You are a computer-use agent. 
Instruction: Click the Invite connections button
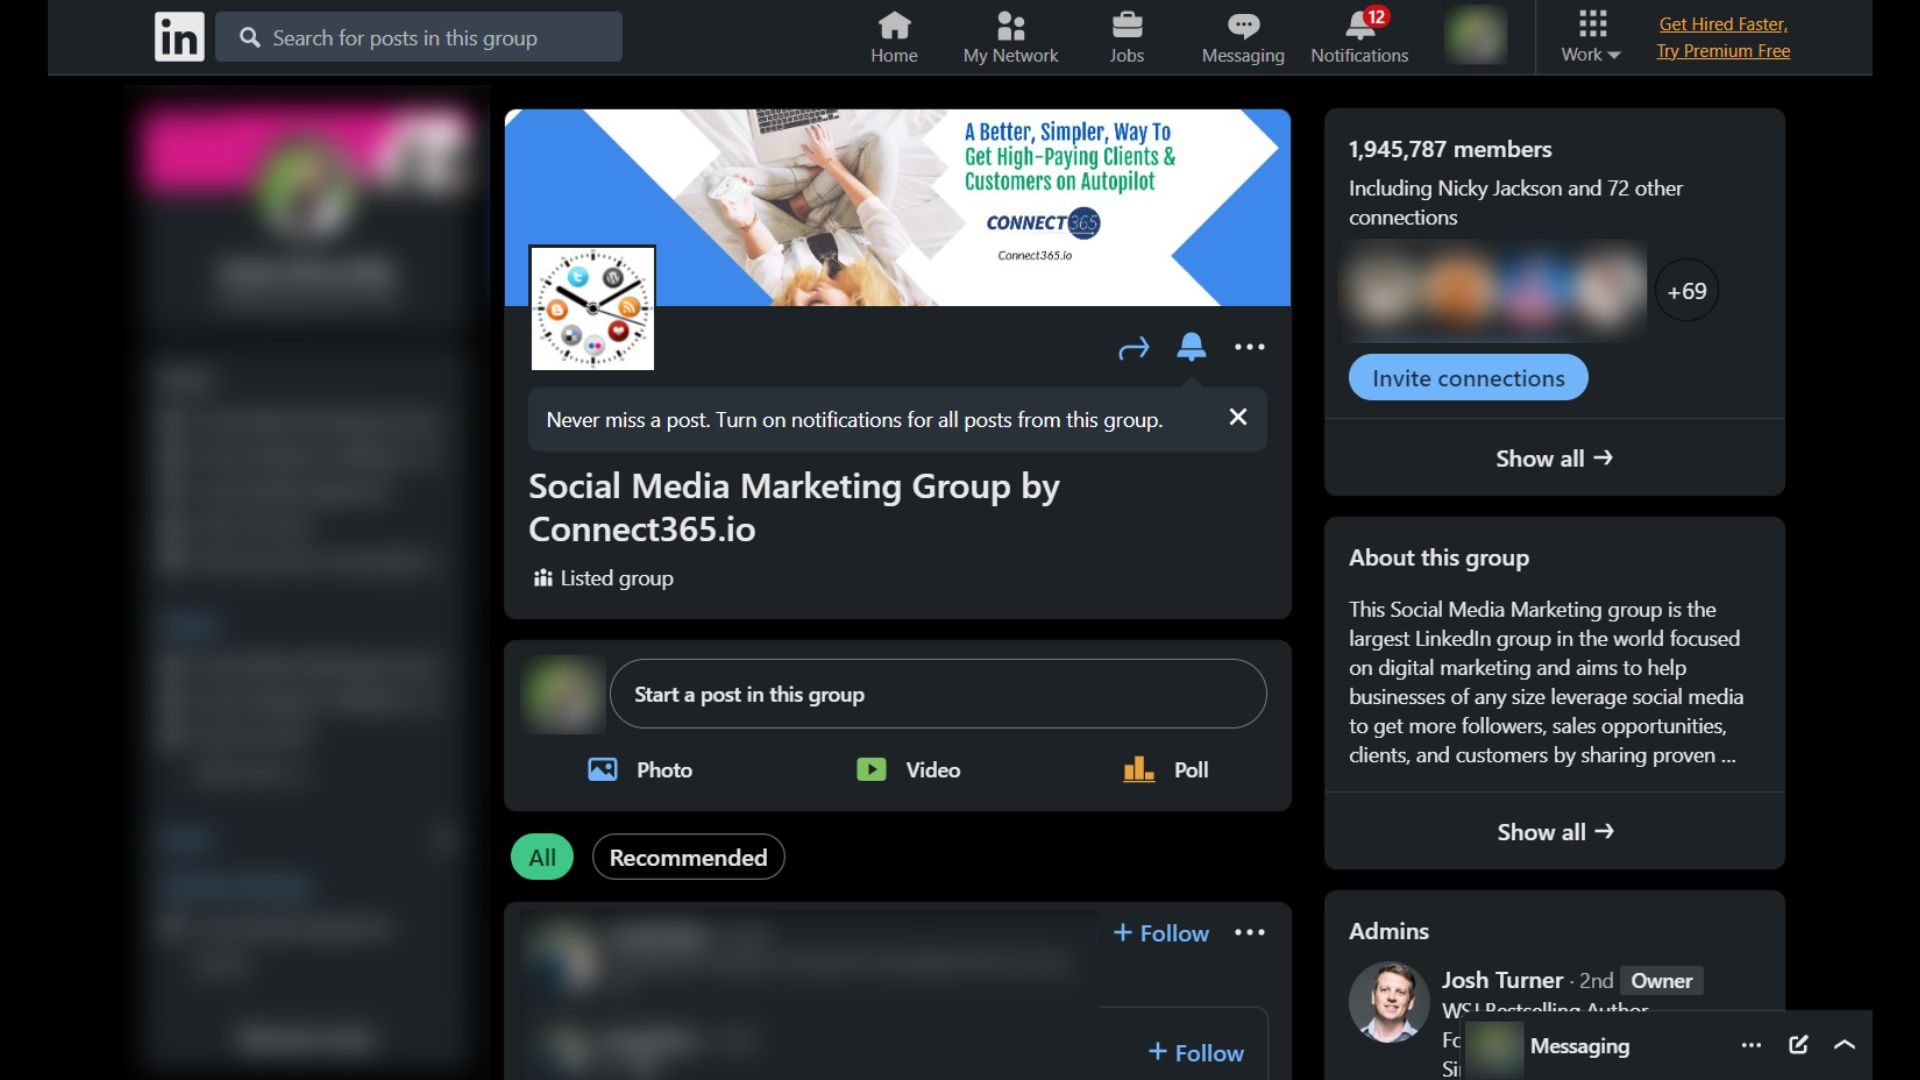(1467, 377)
